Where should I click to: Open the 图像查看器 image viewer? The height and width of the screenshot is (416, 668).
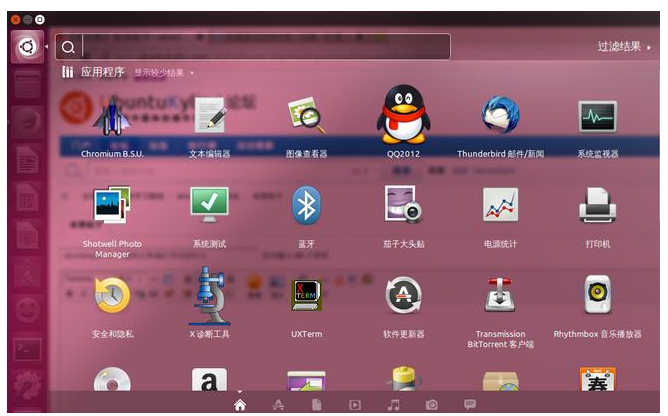(x=306, y=115)
